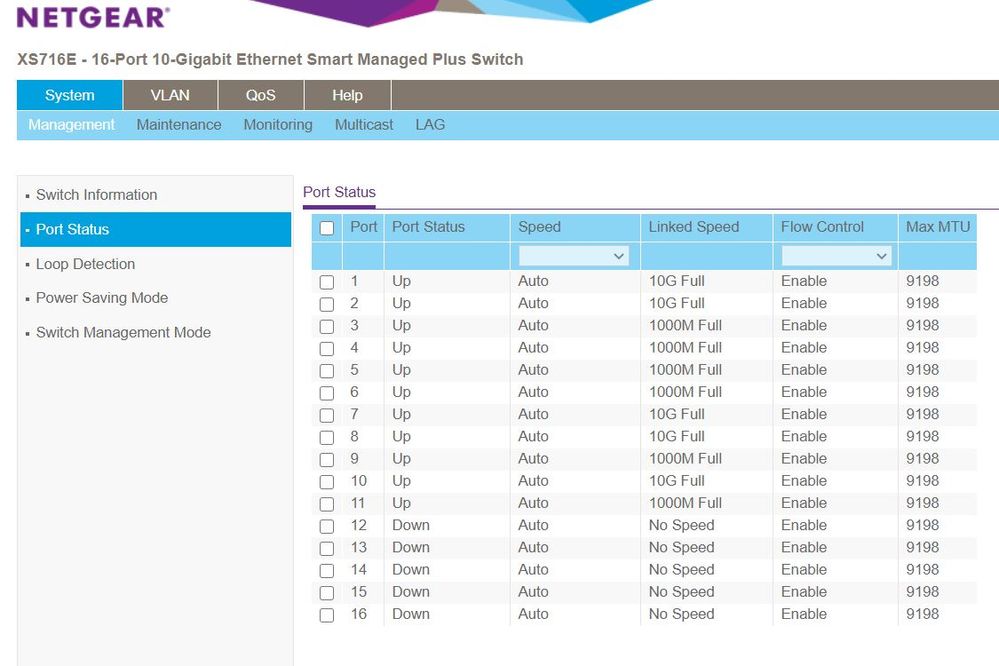Open the VLAN tab
This screenshot has width=999, height=666.
coord(170,95)
